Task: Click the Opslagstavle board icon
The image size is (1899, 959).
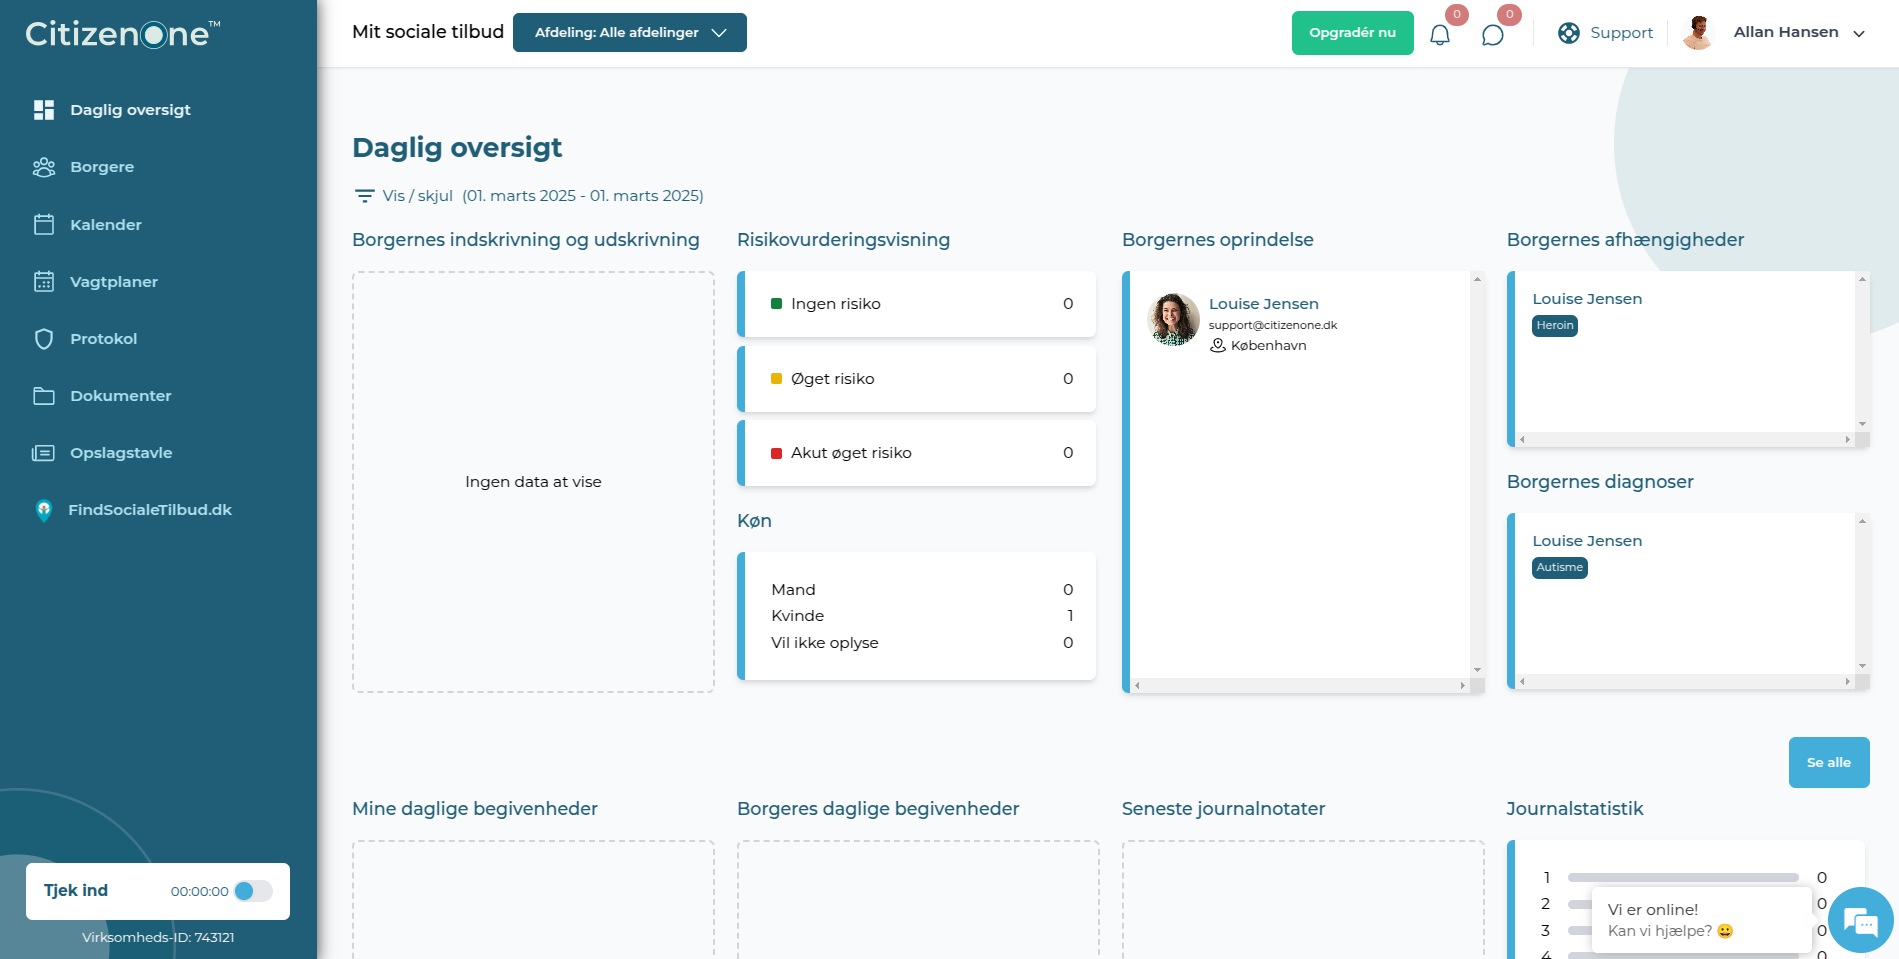Action: (44, 453)
